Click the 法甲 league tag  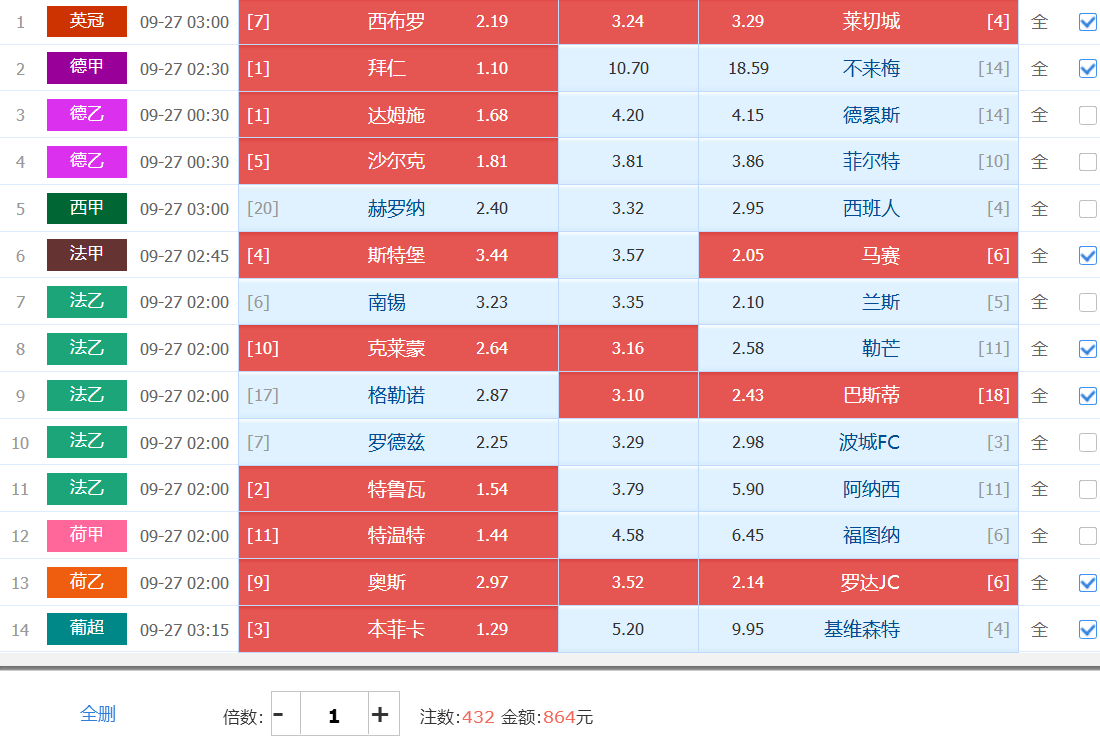click(x=87, y=255)
